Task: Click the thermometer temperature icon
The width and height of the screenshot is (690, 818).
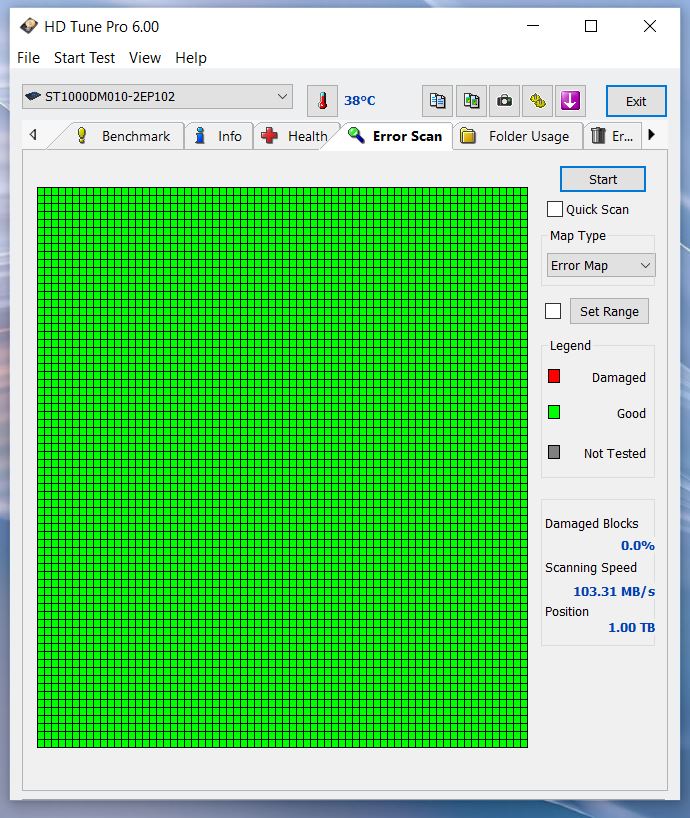Action: (x=322, y=101)
